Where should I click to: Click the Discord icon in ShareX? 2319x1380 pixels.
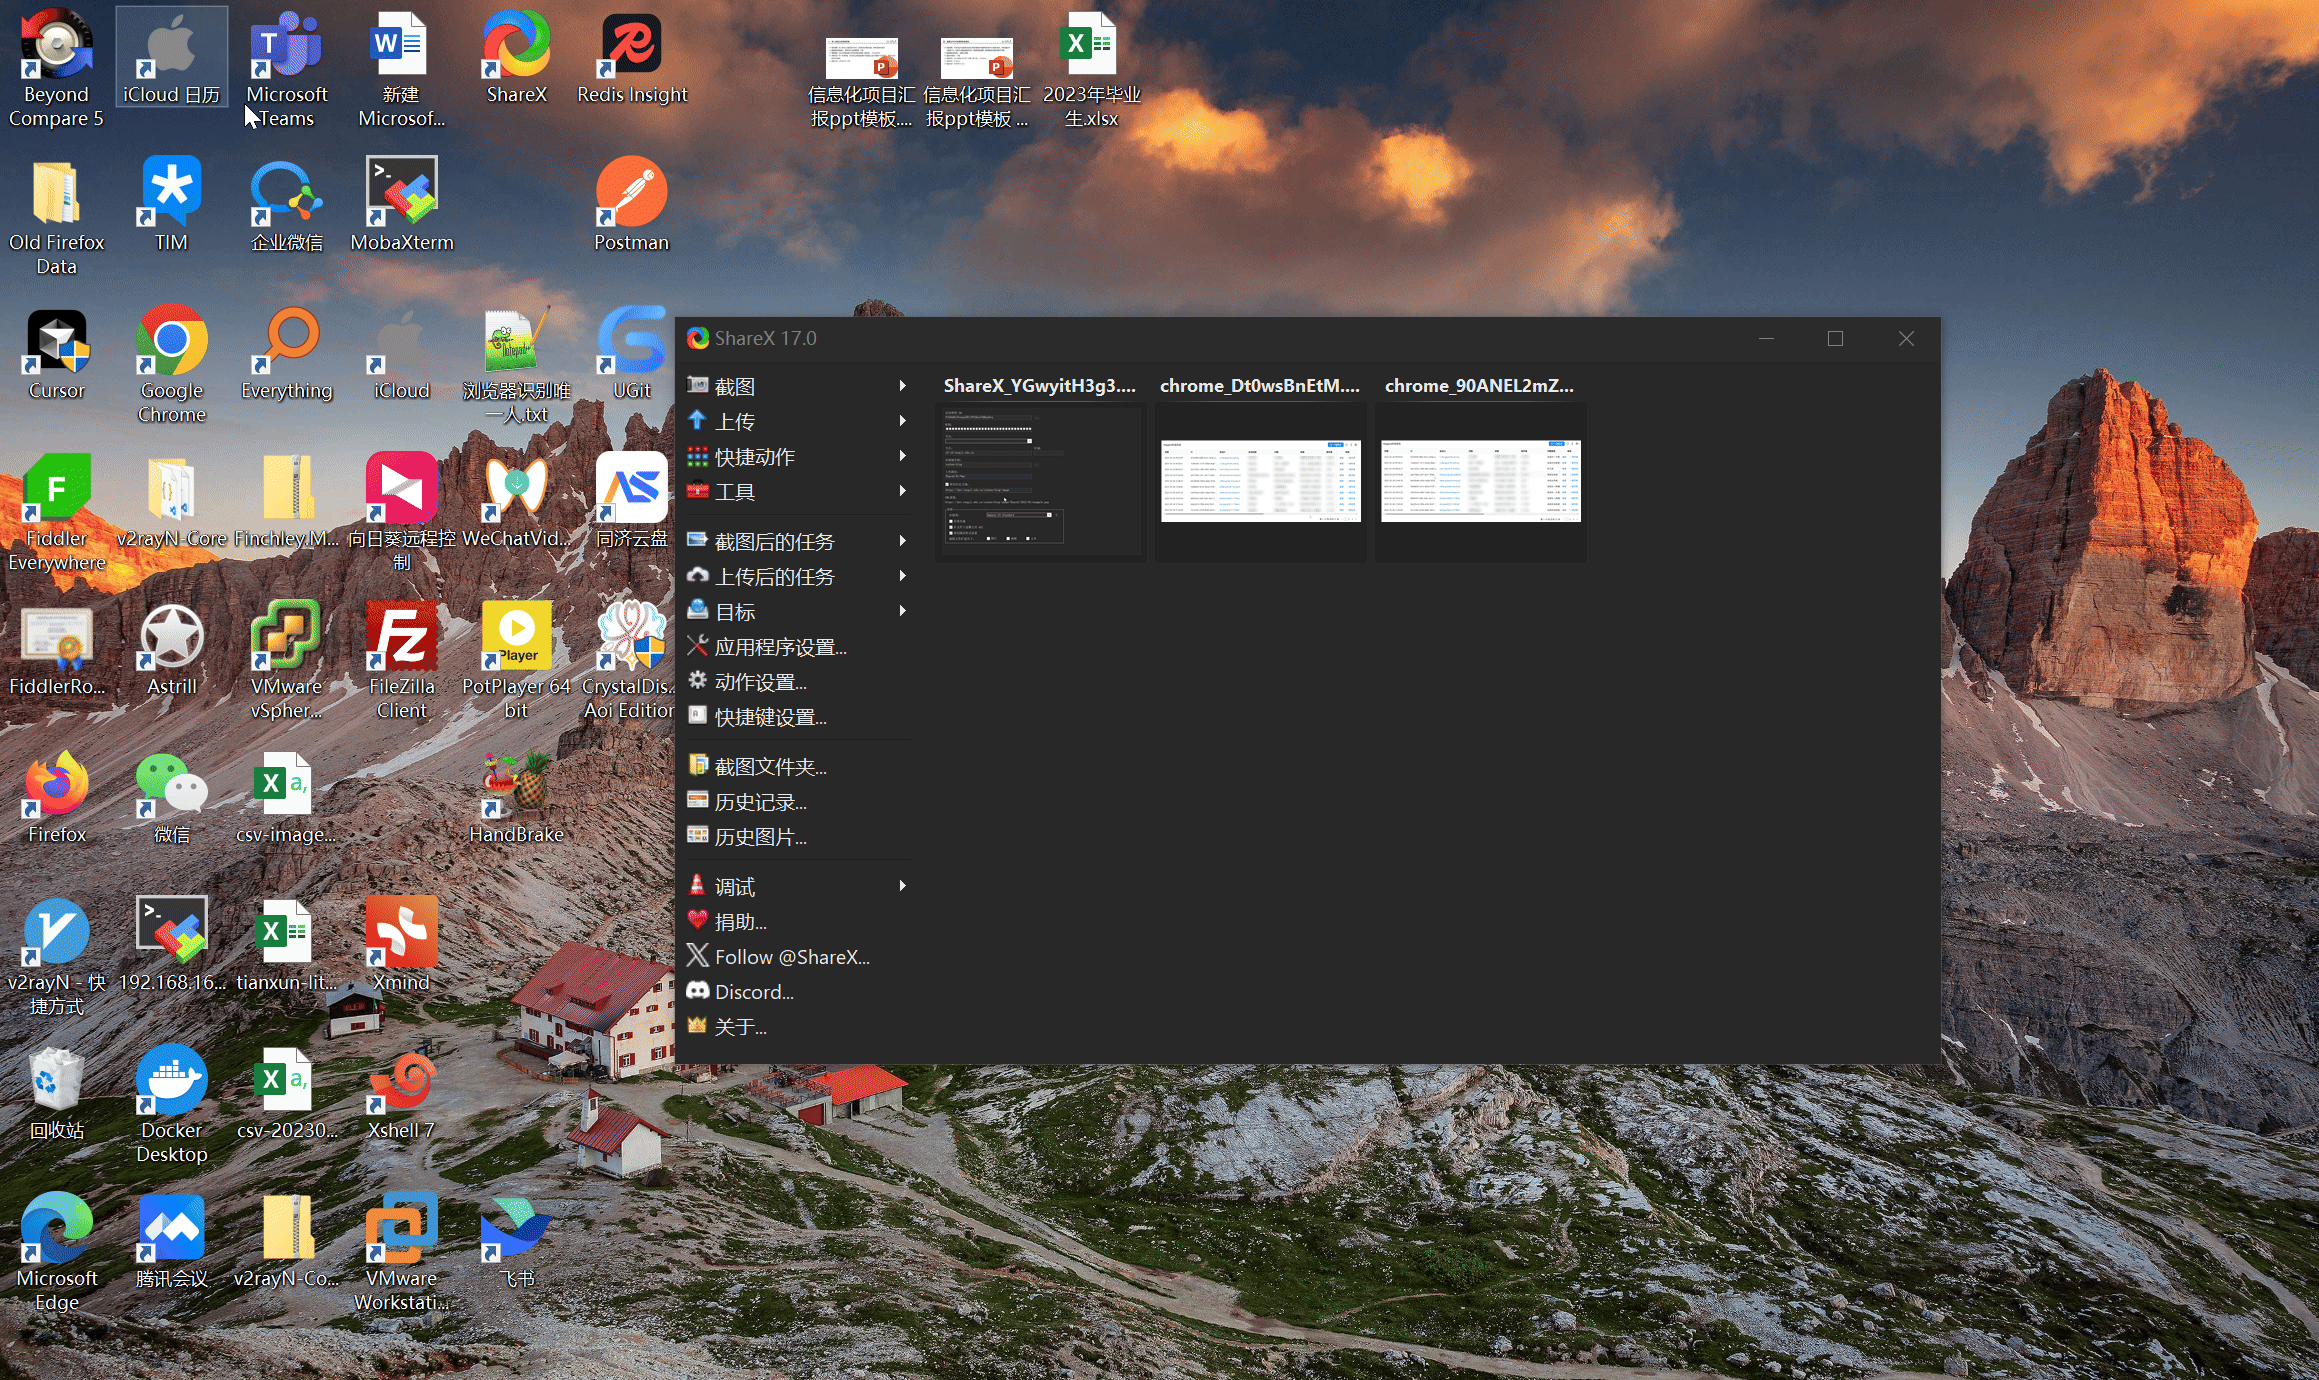tap(698, 990)
